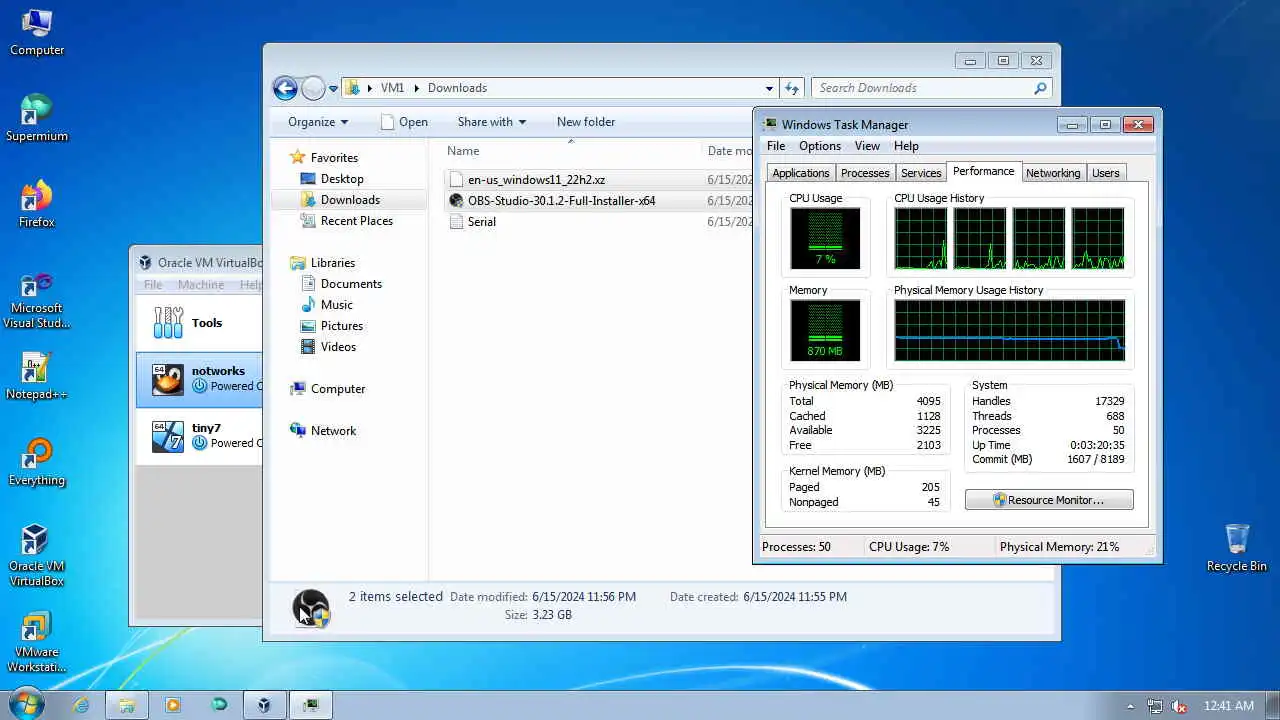
Task: Select the notworks virtual machine
Action: click(200, 379)
